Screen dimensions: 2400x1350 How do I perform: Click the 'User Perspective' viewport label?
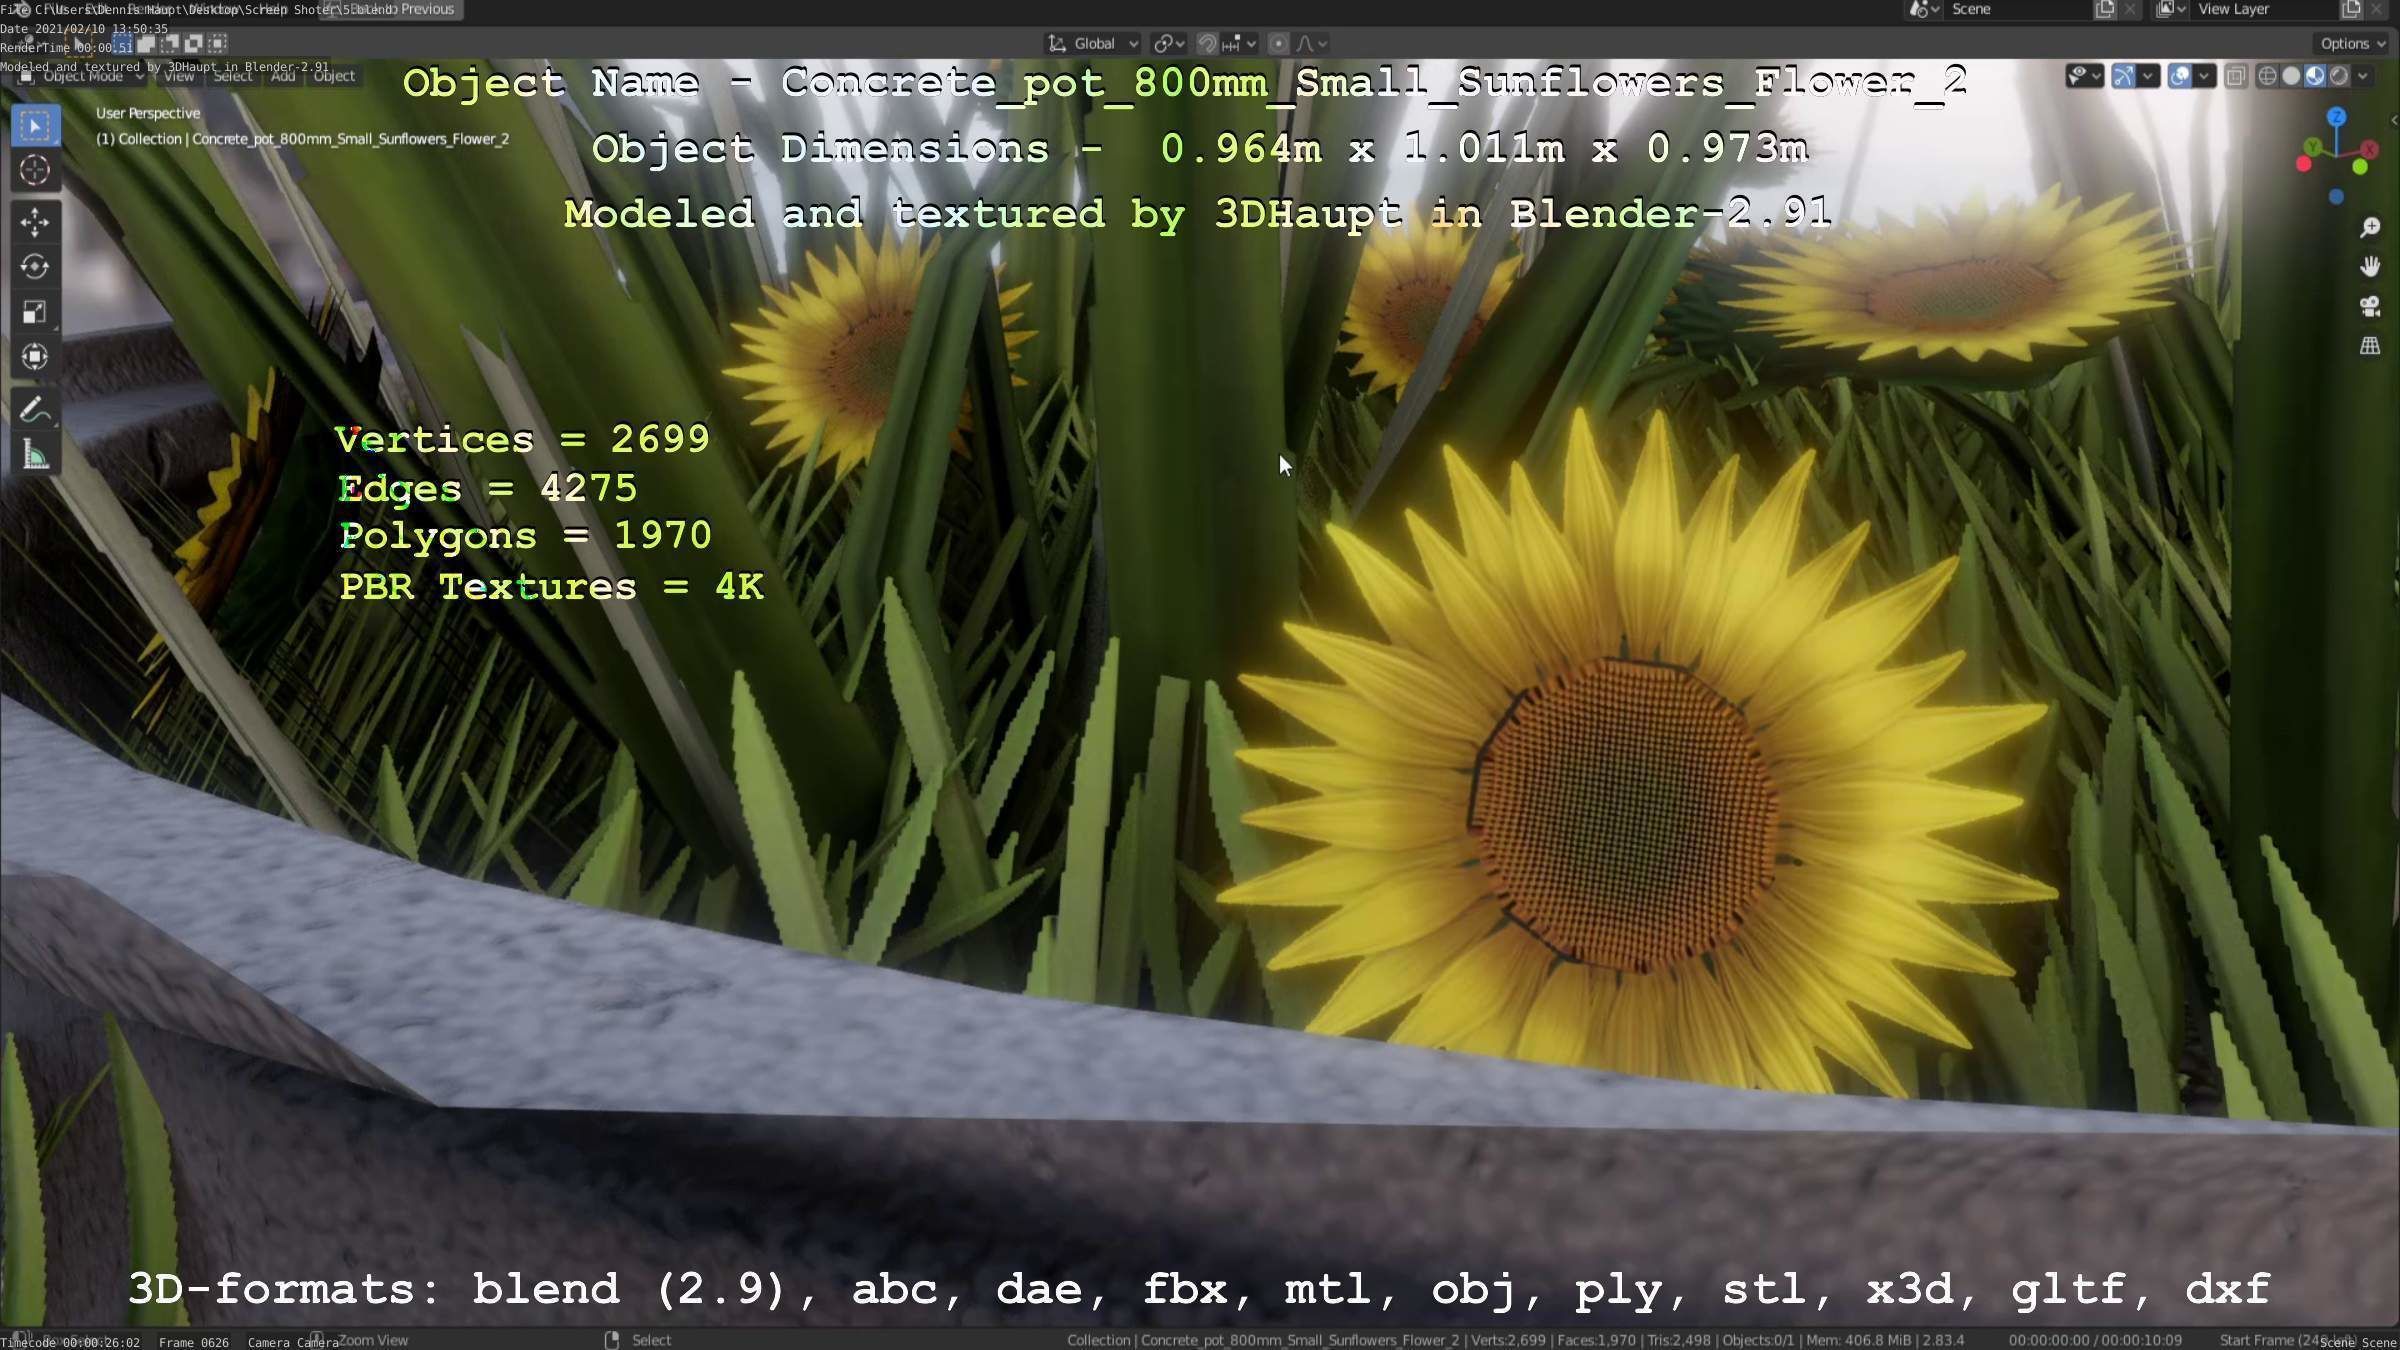tap(148, 113)
